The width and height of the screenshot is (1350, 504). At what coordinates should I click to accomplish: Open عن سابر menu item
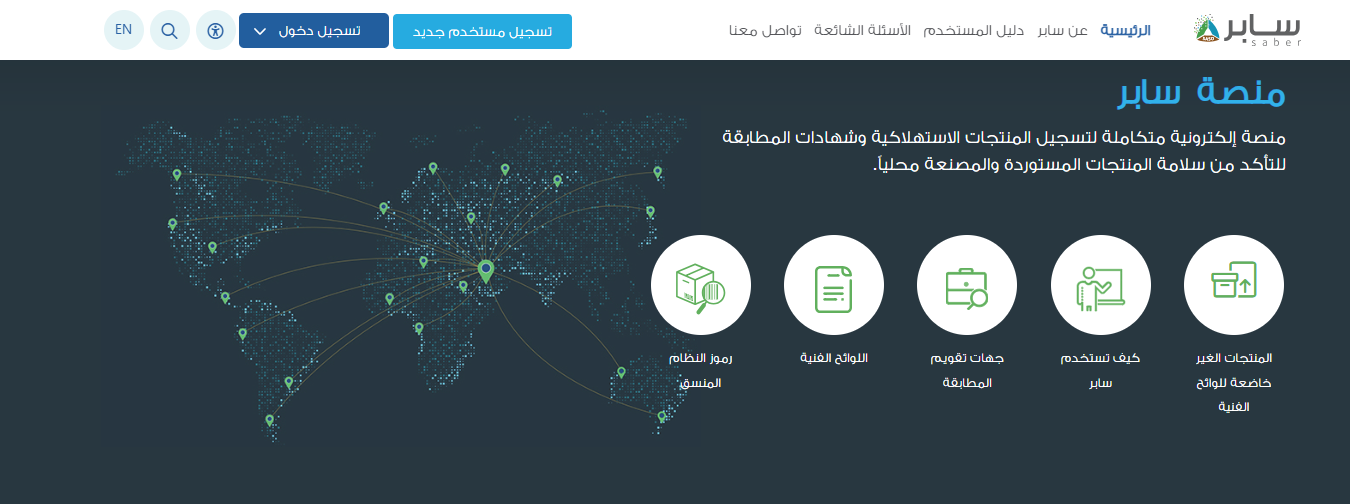point(1064,30)
